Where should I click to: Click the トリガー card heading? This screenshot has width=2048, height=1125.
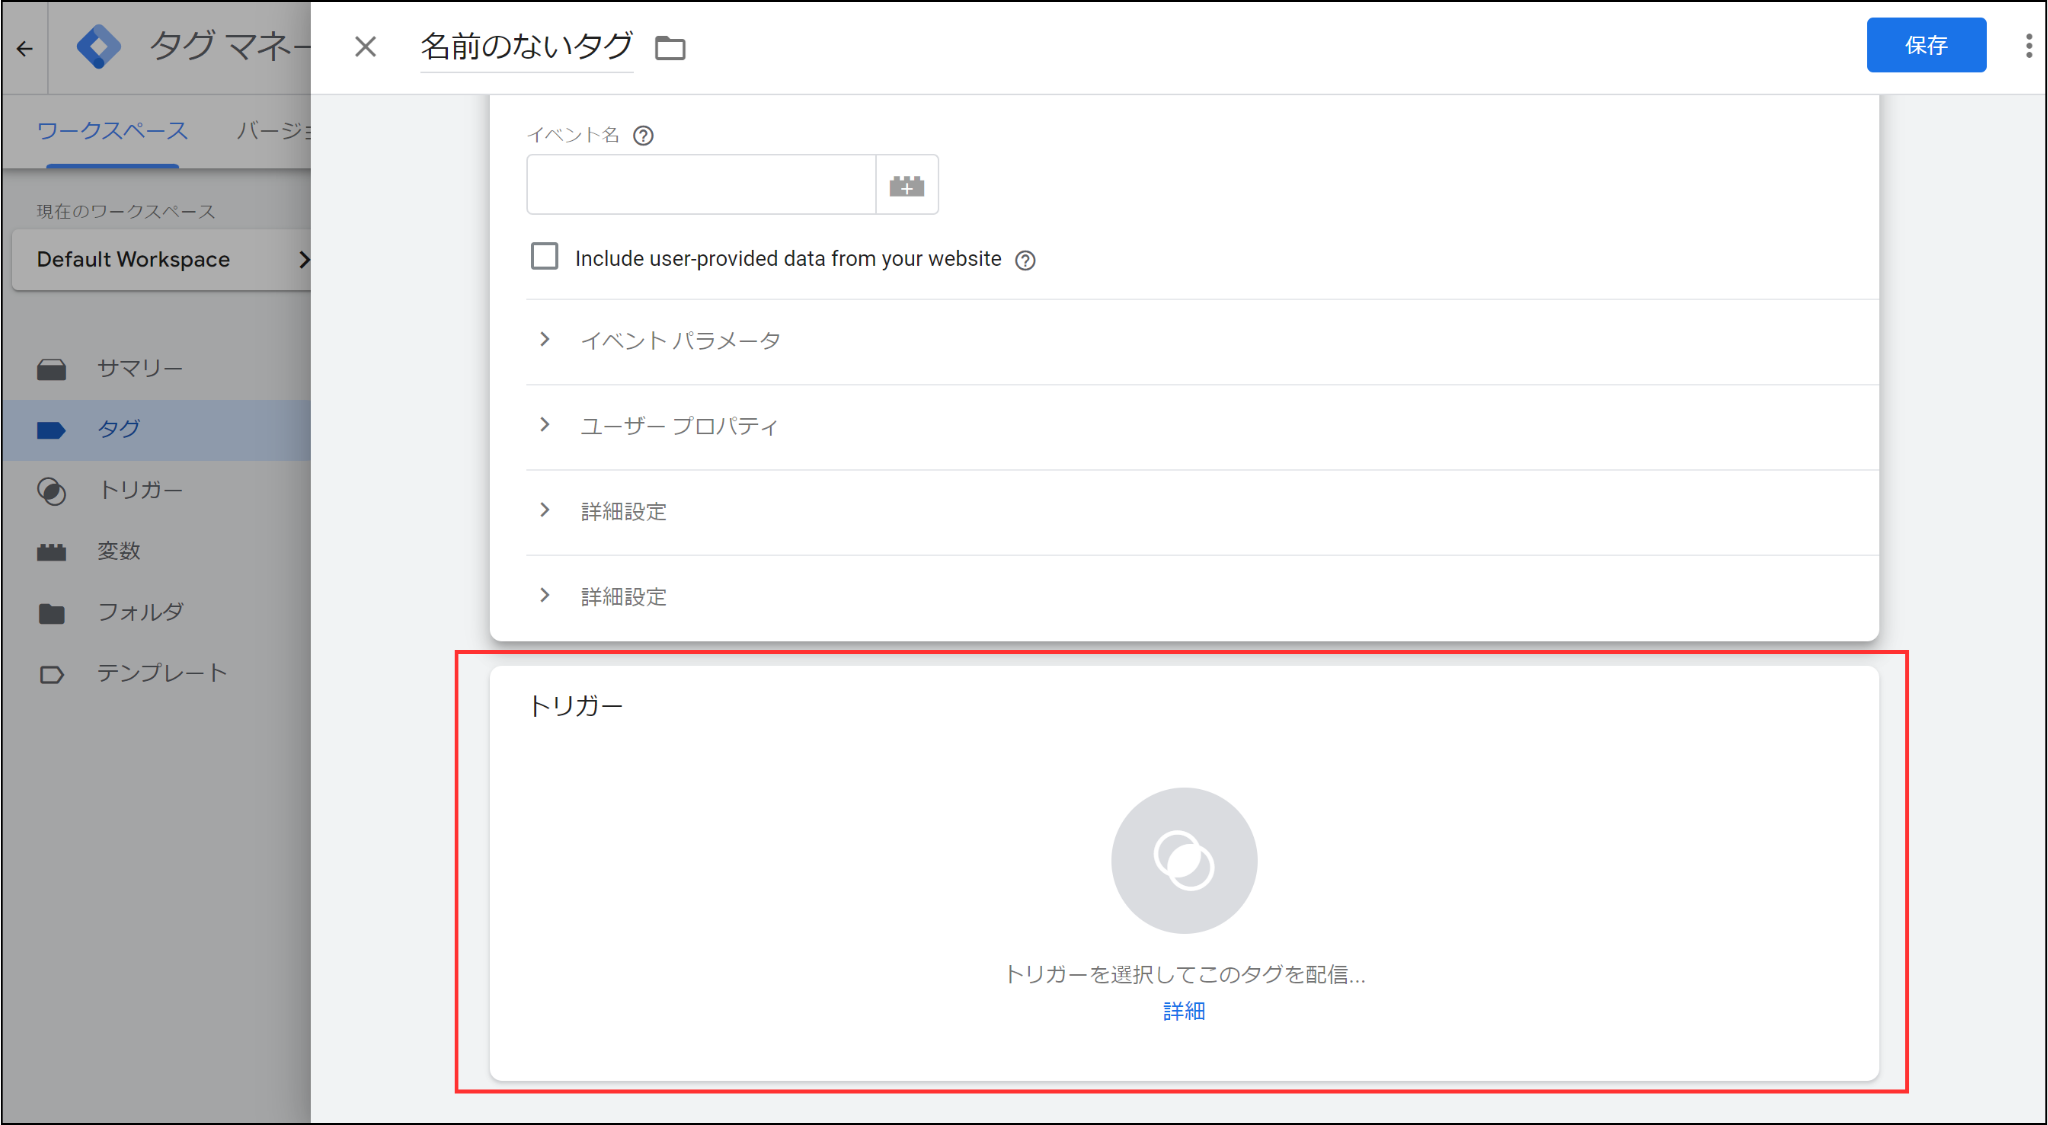(576, 707)
